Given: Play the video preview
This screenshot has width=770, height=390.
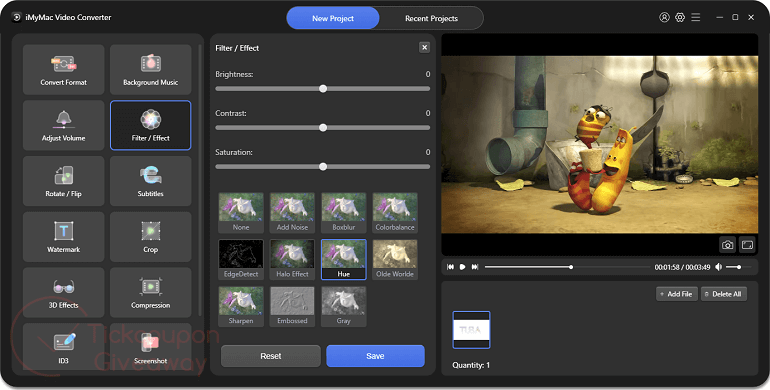Looking at the screenshot, I should pyautogui.click(x=462, y=267).
